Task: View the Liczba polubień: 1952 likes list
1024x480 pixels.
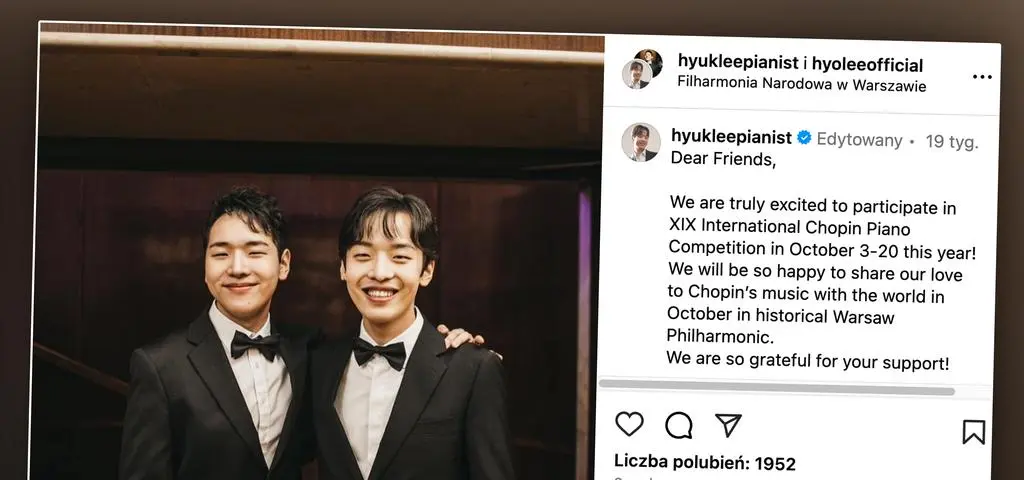Action: click(x=705, y=462)
